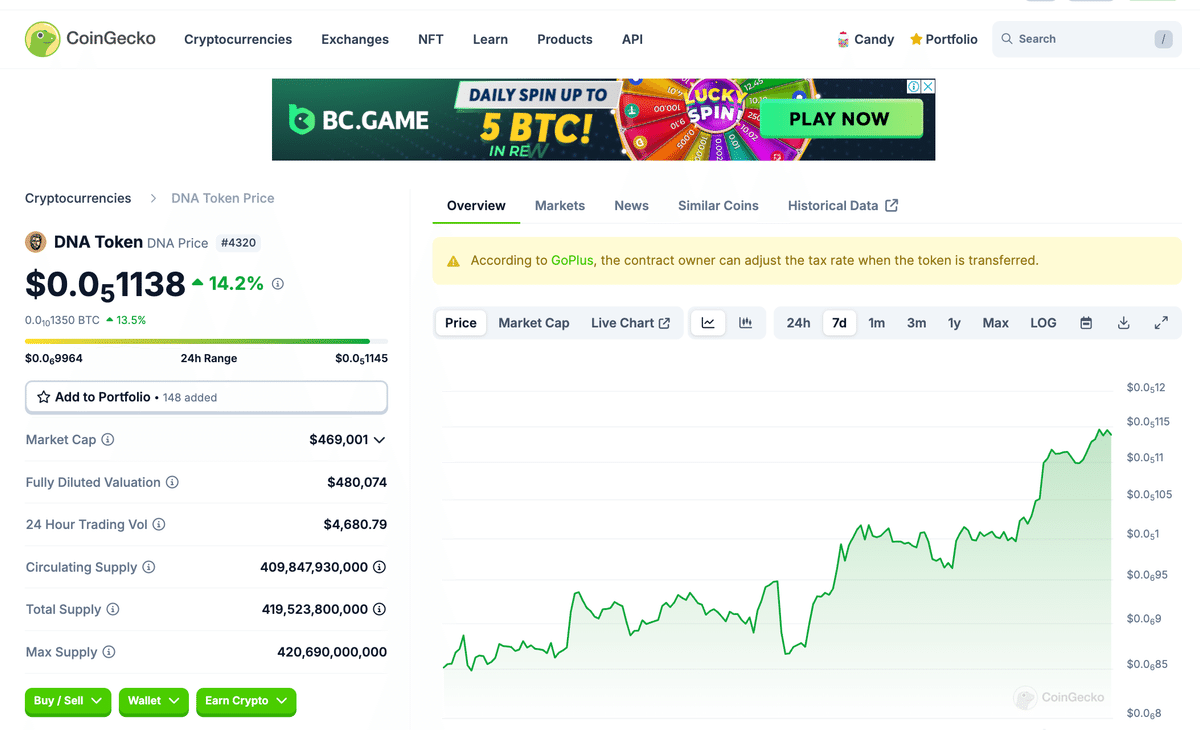This screenshot has height=730, width=1200.
Task: Select the 24h time range
Action: coord(798,323)
